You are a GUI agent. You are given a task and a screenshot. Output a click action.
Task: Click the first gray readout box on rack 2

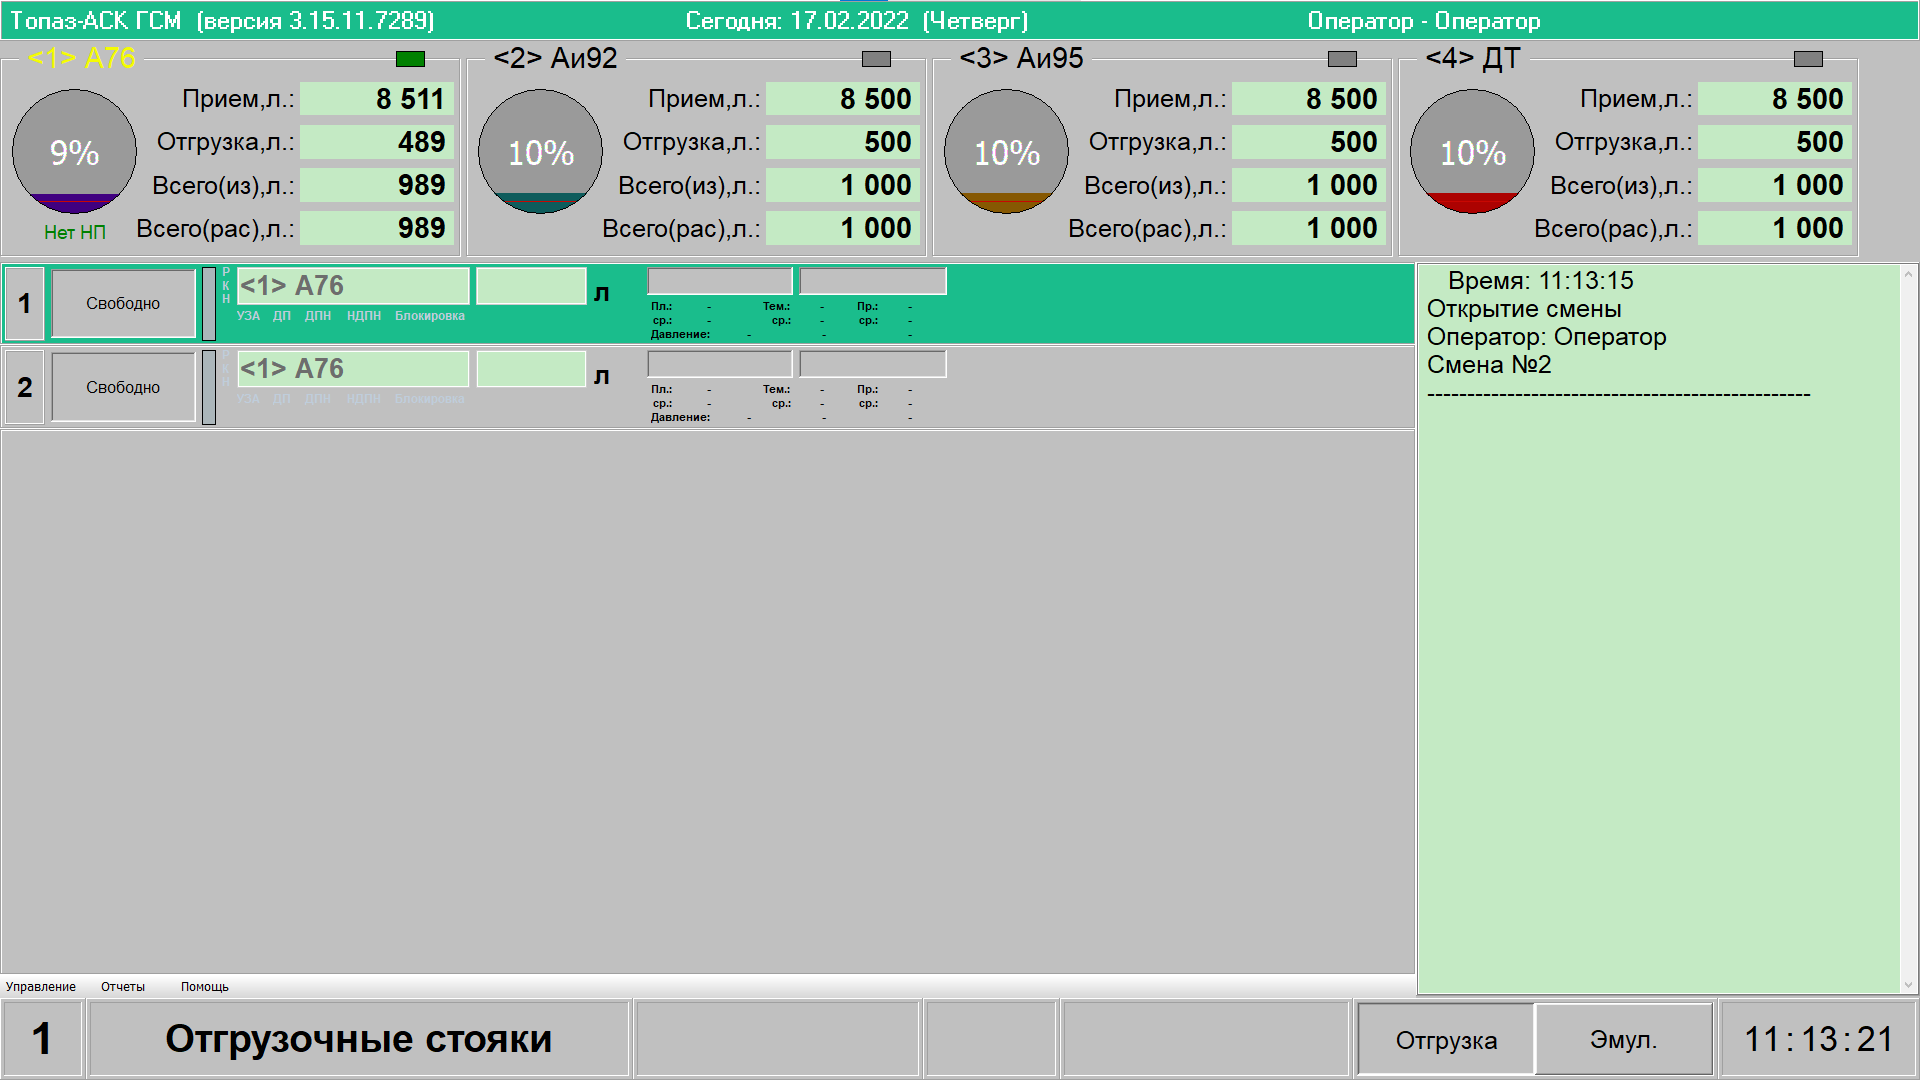(720, 364)
